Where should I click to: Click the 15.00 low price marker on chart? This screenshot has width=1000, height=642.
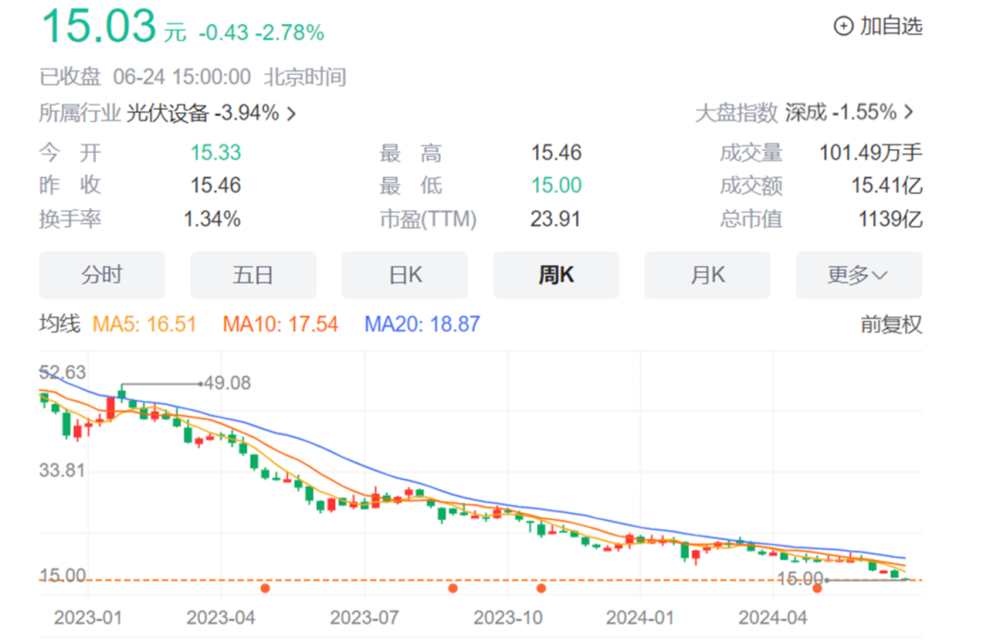coord(799,579)
